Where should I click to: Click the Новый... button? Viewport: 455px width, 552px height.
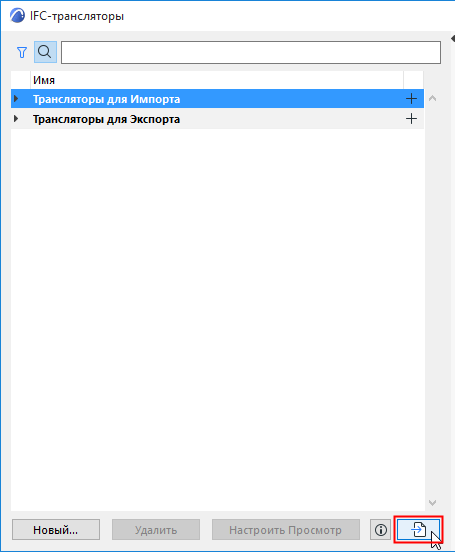pos(56,529)
